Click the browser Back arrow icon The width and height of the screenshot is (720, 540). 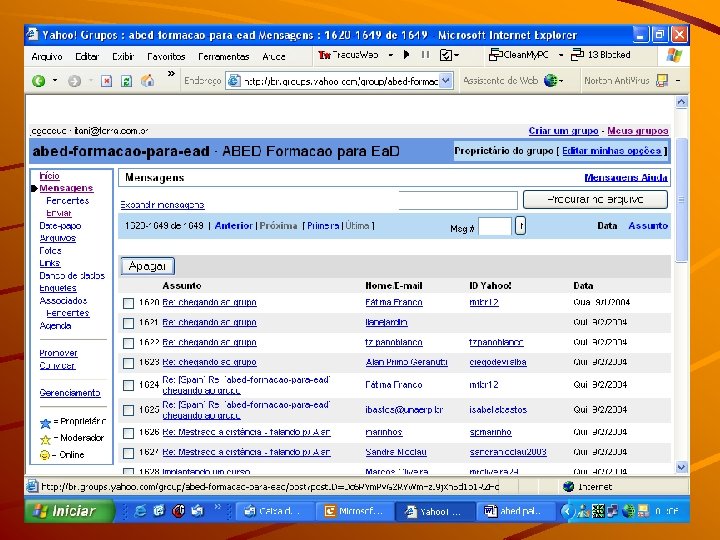tap(39, 81)
